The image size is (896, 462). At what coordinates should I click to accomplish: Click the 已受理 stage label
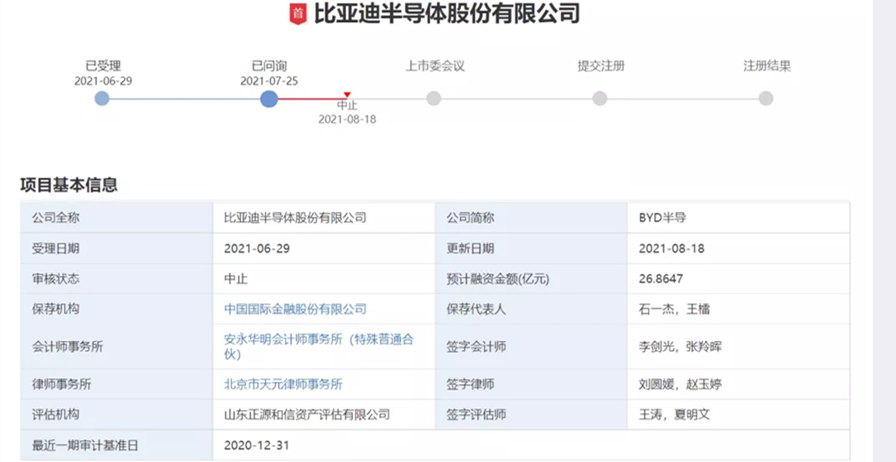(x=103, y=66)
